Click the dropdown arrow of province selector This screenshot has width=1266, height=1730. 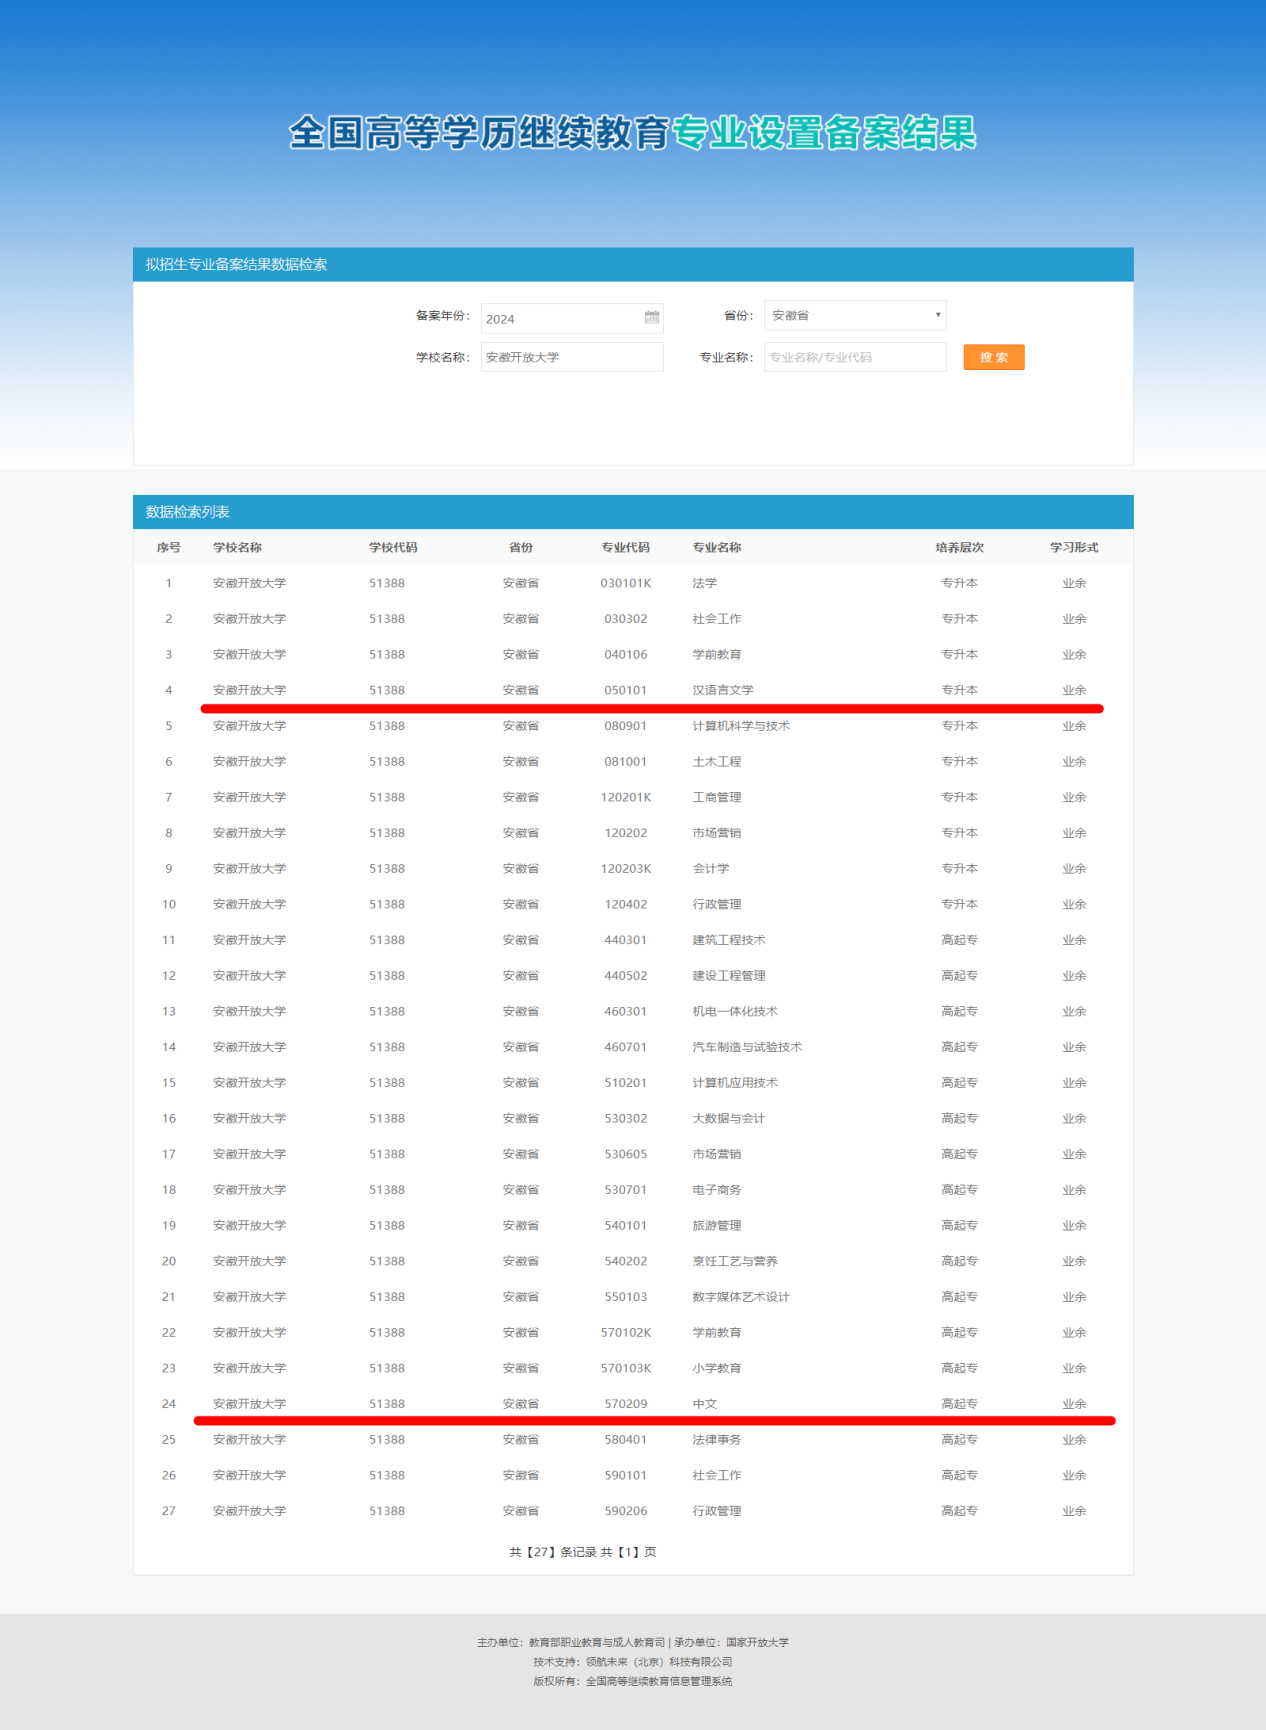tap(937, 315)
